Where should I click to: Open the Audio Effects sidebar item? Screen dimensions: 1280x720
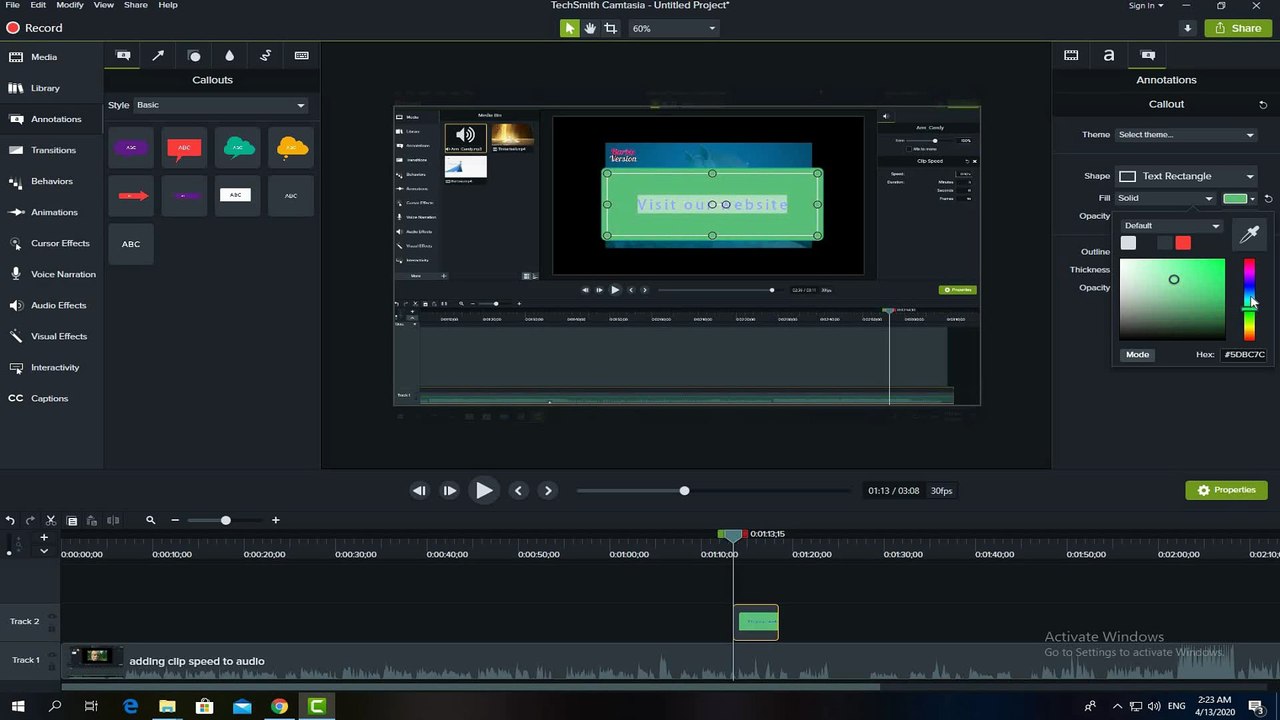click(47, 305)
